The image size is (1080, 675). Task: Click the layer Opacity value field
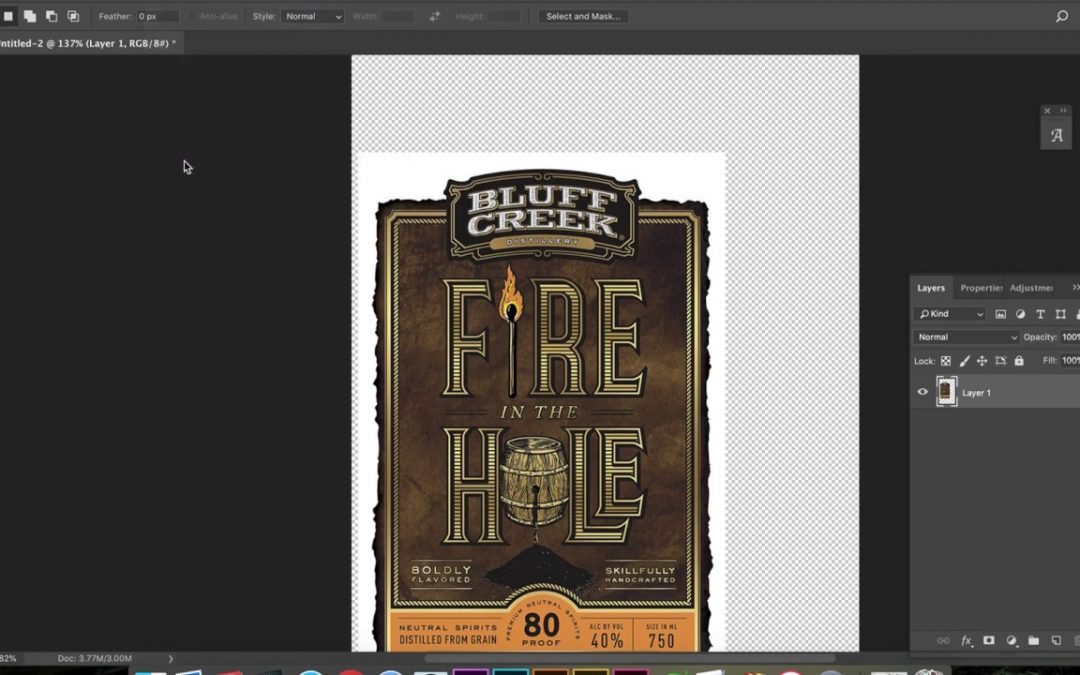click(1070, 337)
